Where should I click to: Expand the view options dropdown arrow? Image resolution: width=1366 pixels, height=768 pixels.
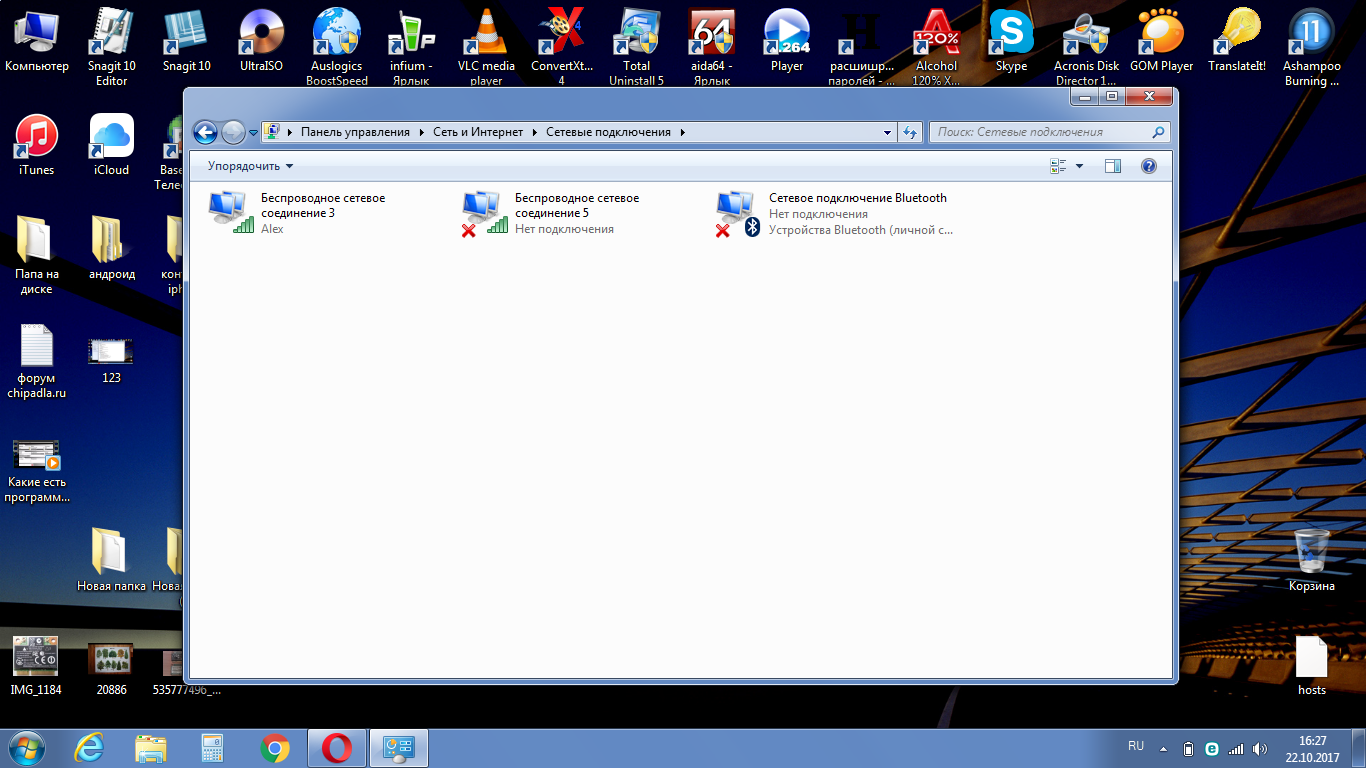(1079, 166)
